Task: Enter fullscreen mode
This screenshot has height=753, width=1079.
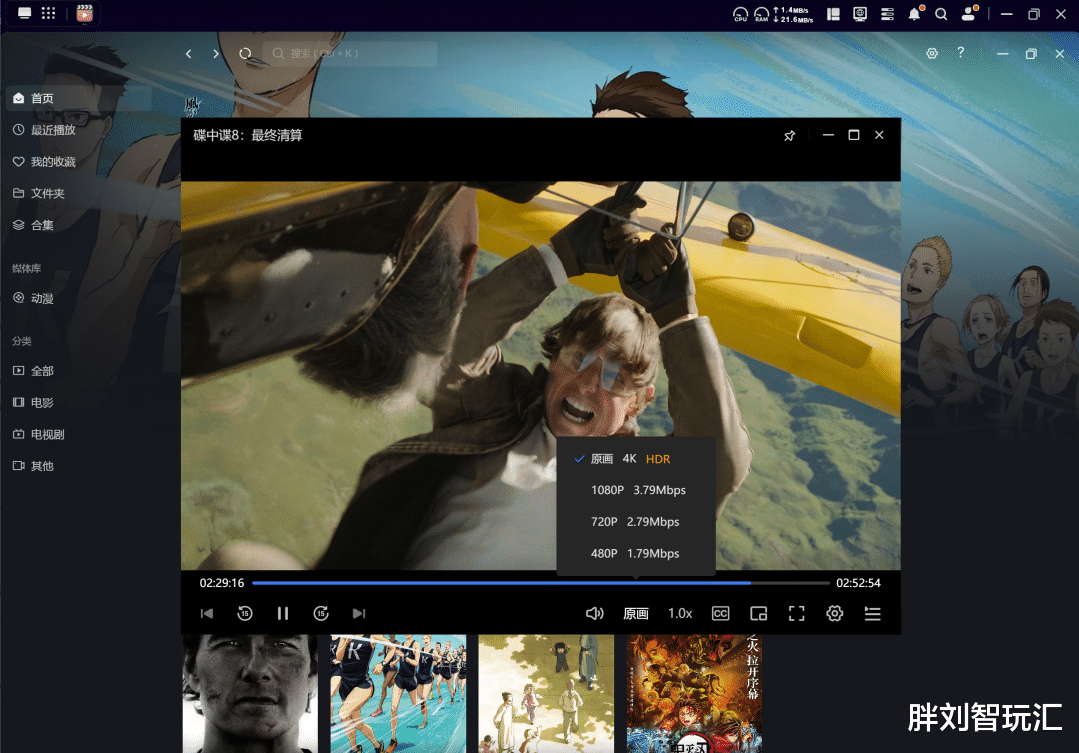Action: pyautogui.click(x=796, y=613)
